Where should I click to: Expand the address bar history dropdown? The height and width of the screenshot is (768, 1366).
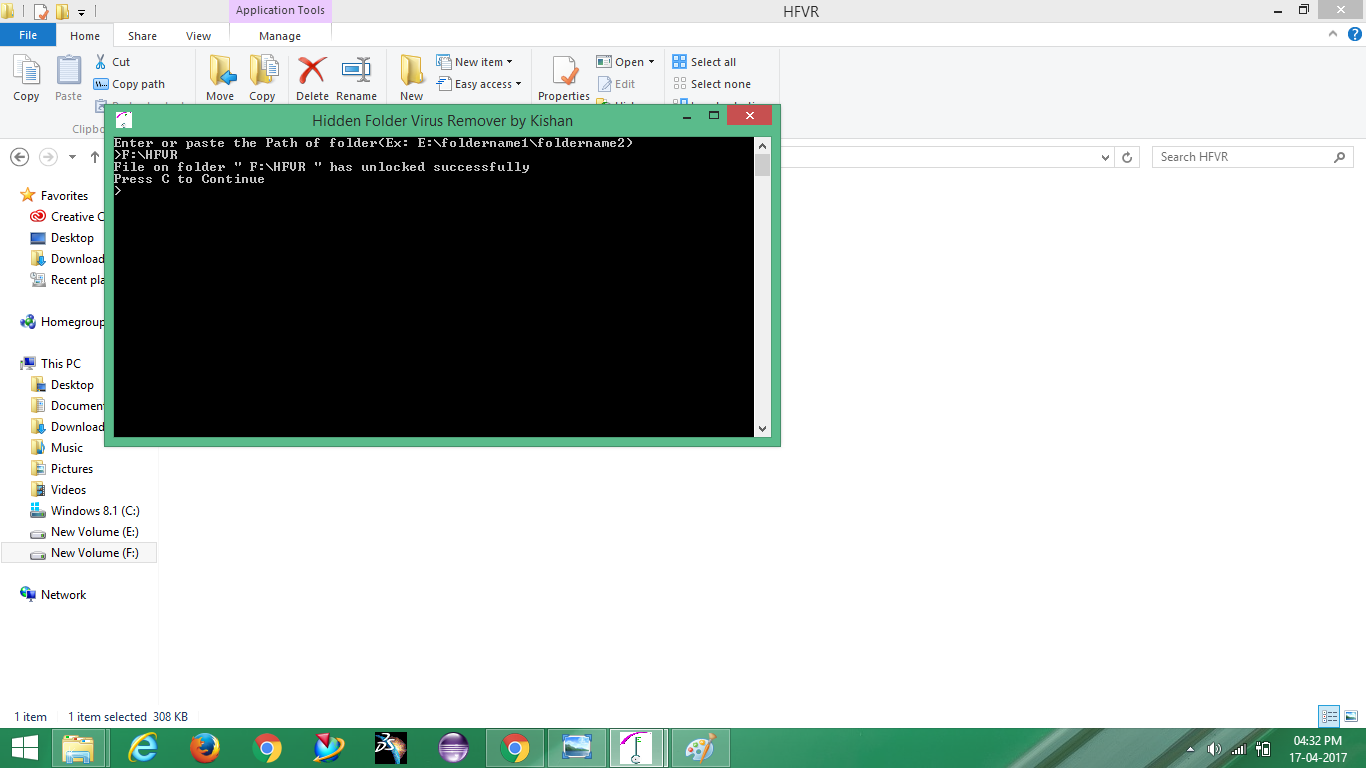coord(1105,158)
